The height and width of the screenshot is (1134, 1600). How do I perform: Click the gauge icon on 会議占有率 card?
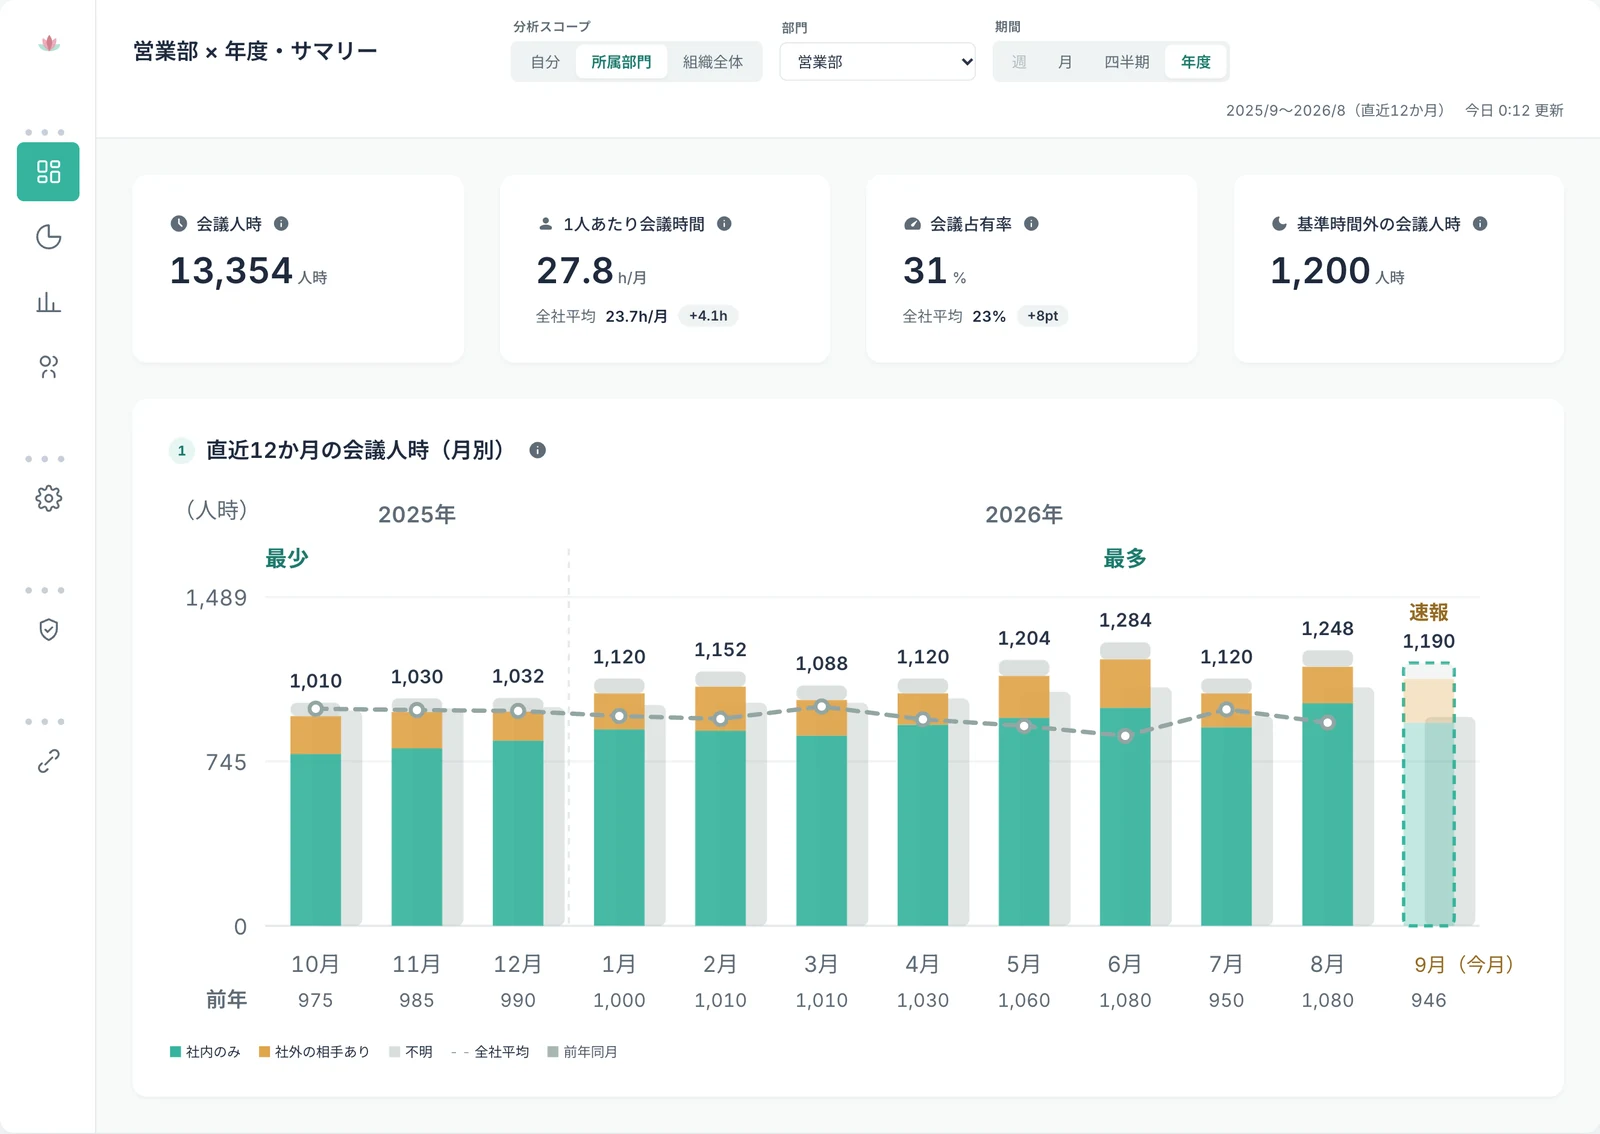point(912,224)
